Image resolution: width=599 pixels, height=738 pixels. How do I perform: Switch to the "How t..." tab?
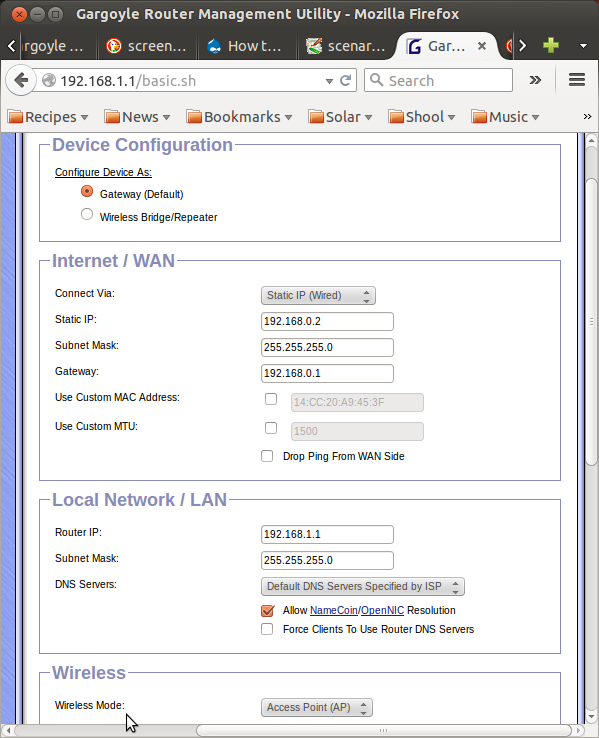pos(247,46)
